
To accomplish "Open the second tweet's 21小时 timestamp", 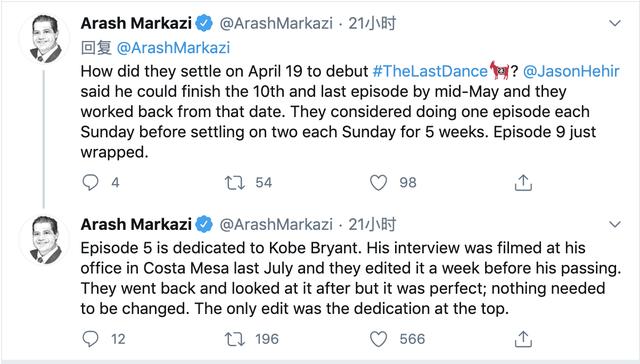I will [x=372, y=224].
